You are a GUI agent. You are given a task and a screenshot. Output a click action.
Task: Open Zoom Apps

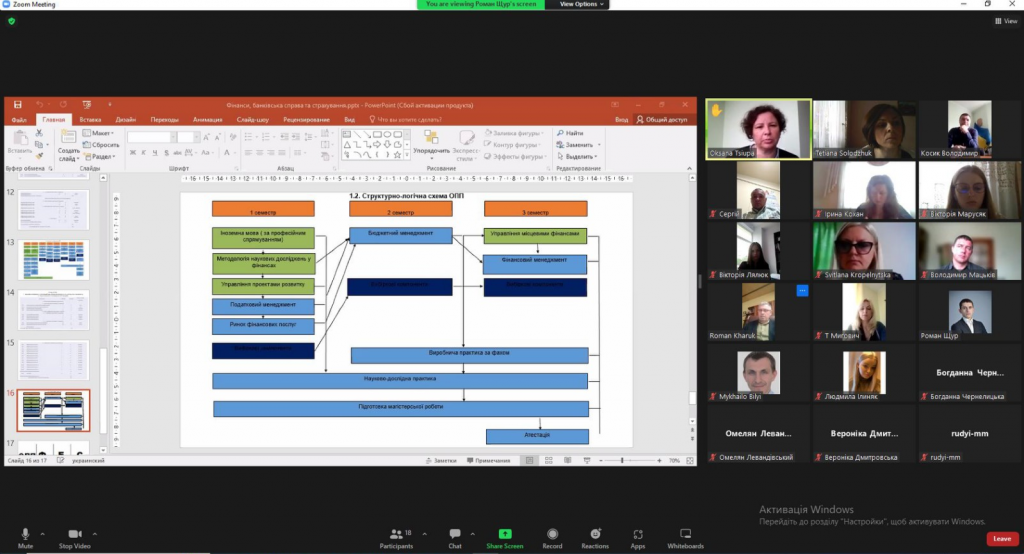pos(638,536)
